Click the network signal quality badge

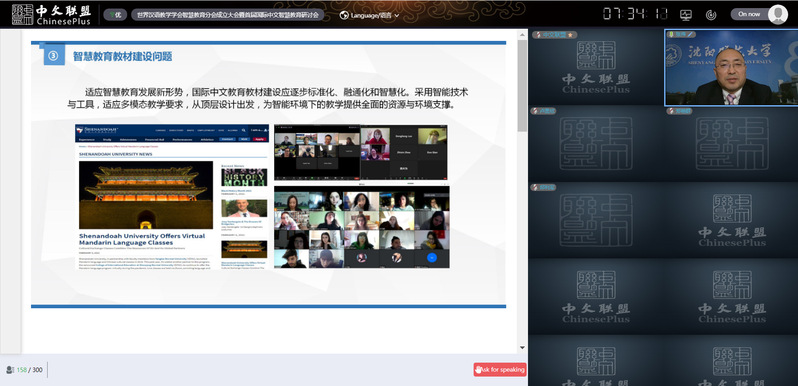(x=116, y=15)
